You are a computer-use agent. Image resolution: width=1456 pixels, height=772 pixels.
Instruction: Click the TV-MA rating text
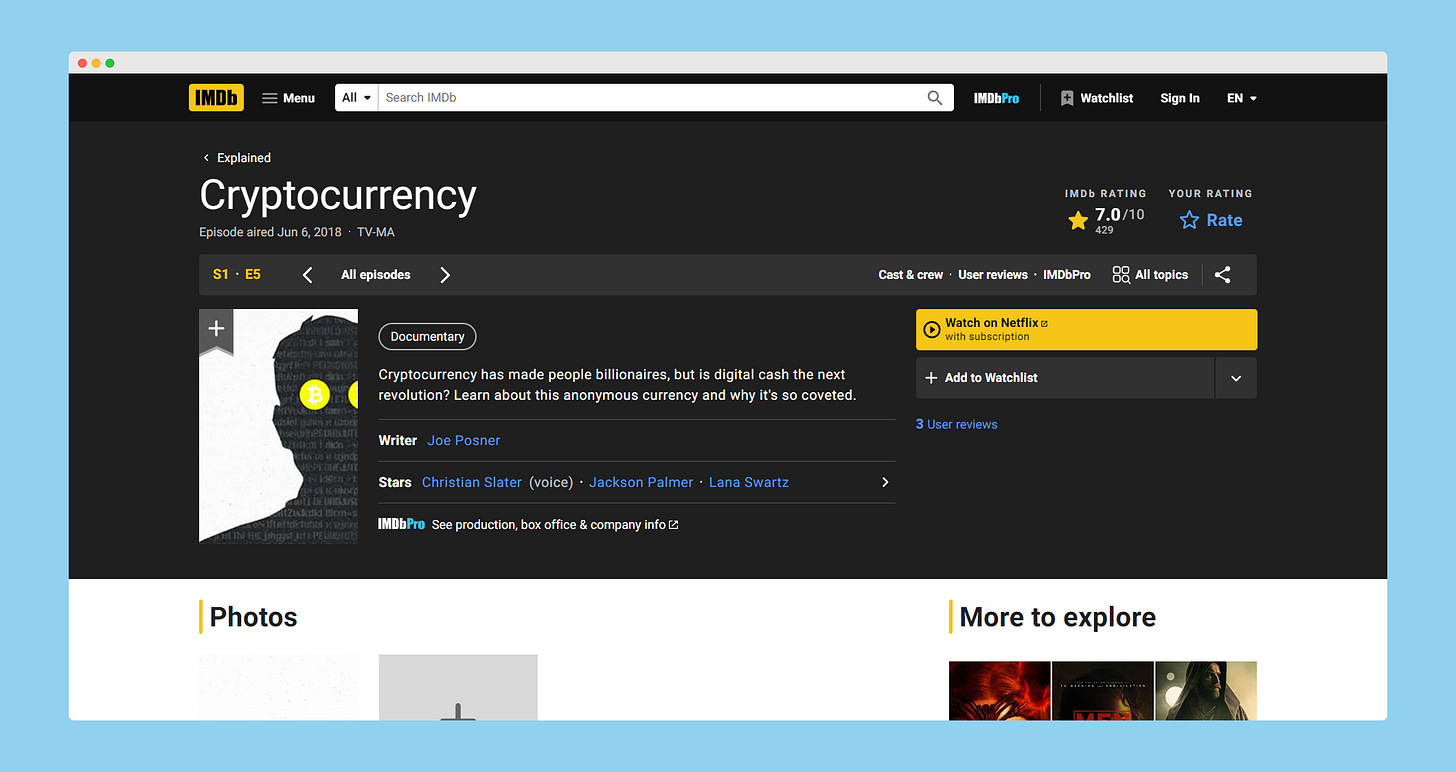point(376,232)
